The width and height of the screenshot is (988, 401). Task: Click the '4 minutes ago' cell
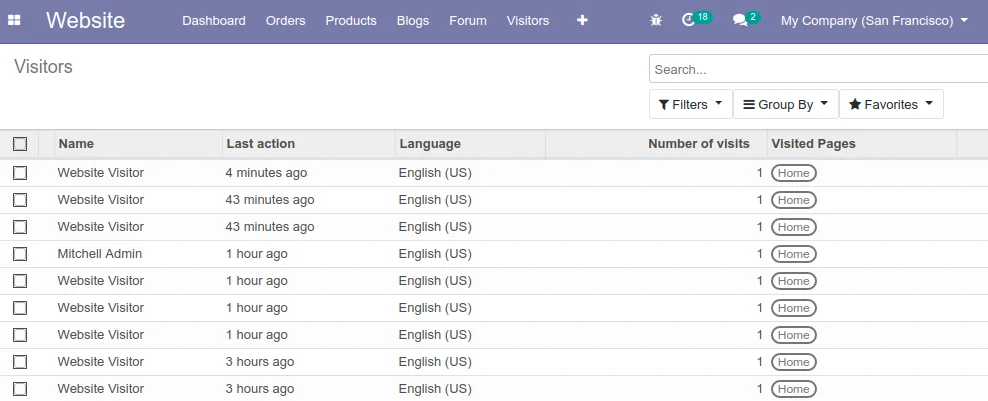pos(266,173)
